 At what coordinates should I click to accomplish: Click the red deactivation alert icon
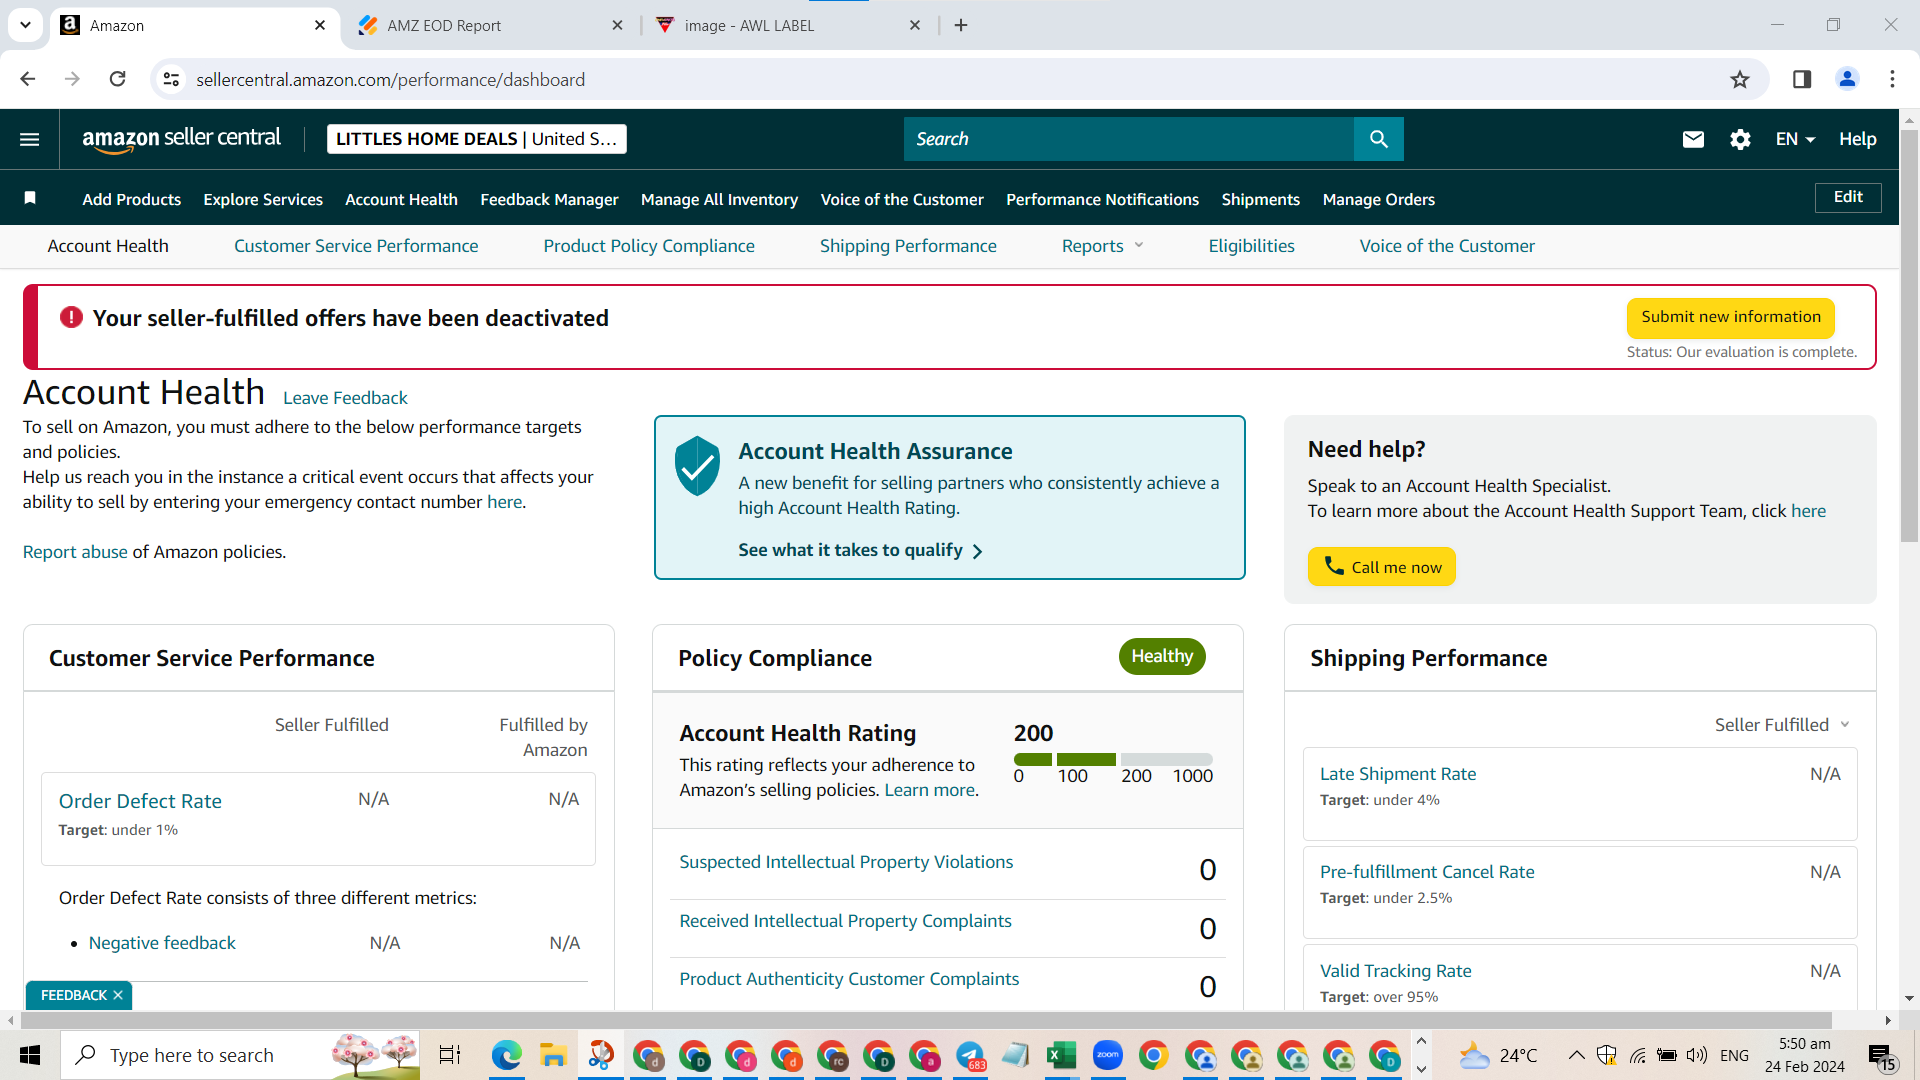pyautogui.click(x=71, y=317)
